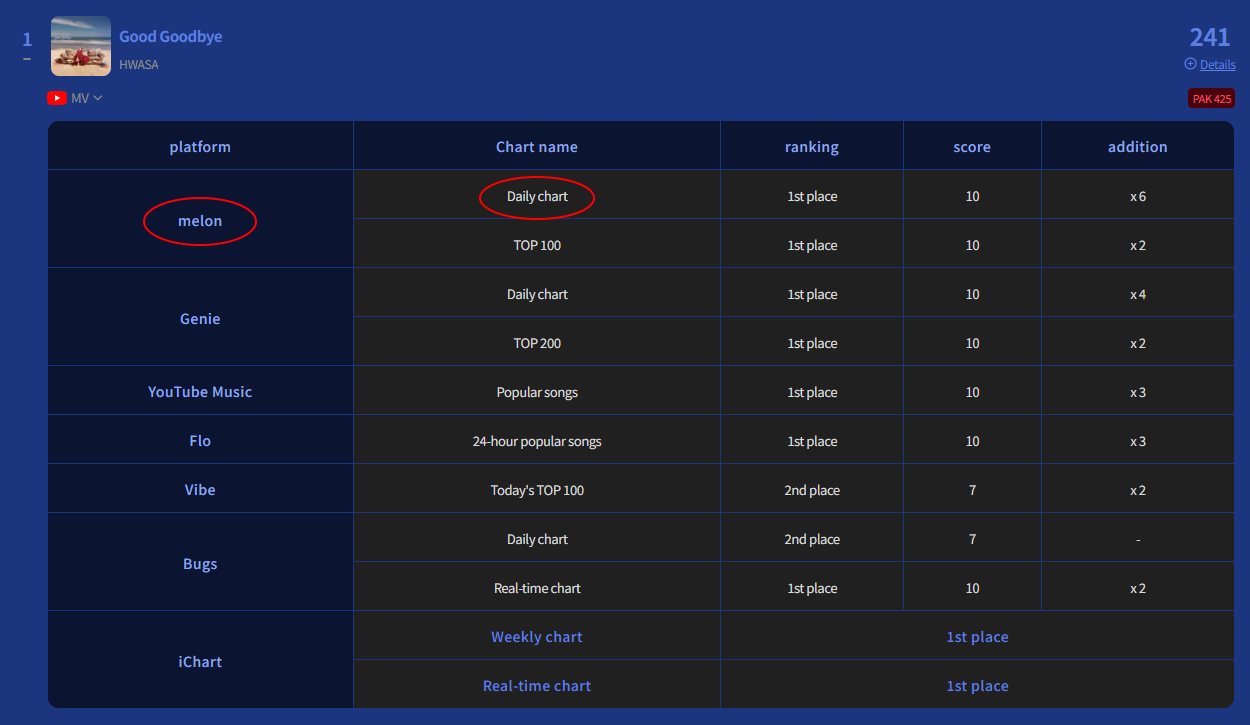Image resolution: width=1250 pixels, height=725 pixels.
Task: Click x2 addition in TOP 100 row
Action: (x=1138, y=245)
